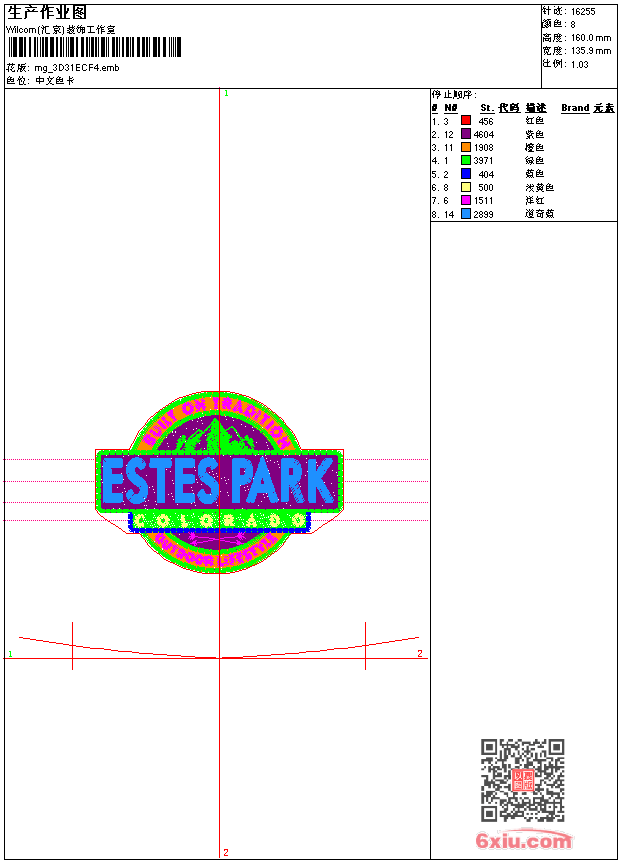Click the 米黄色 color description
The width and height of the screenshot is (620, 860).
pyautogui.click(x=540, y=187)
